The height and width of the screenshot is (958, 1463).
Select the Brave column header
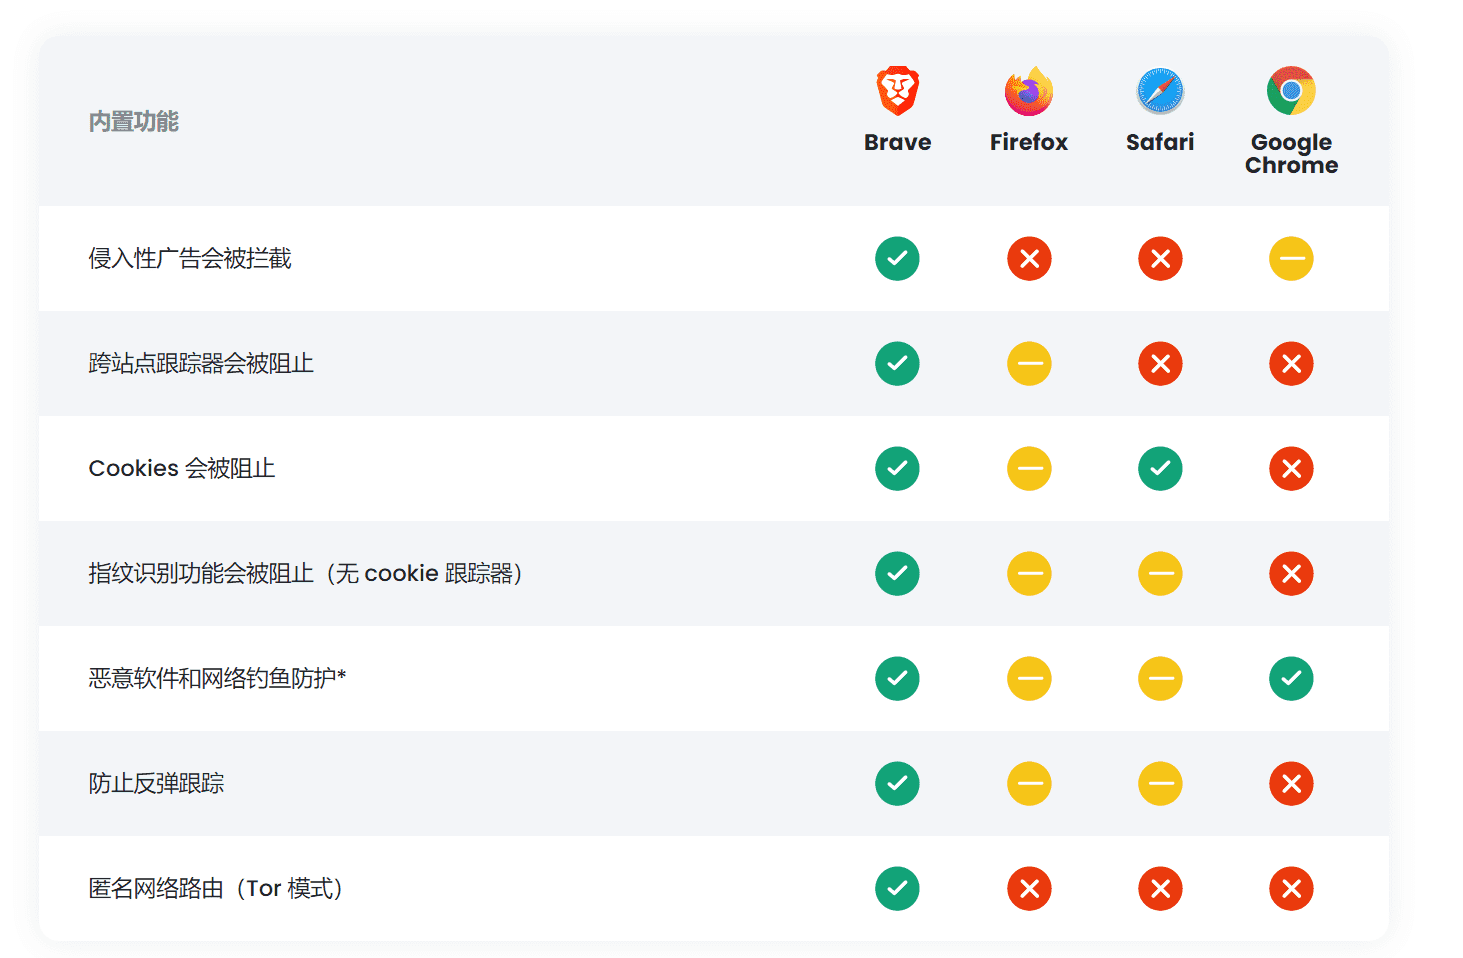[x=897, y=141]
